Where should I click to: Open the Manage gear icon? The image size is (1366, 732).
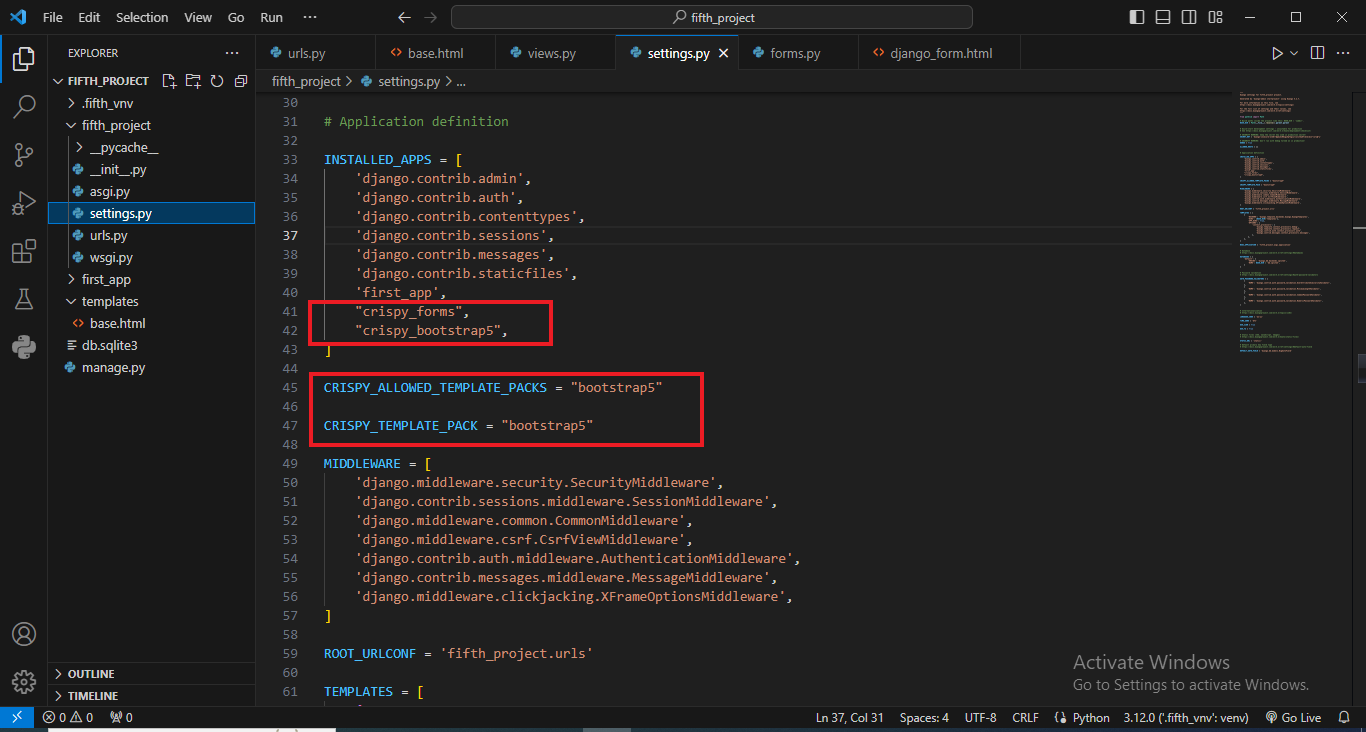[x=24, y=682]
